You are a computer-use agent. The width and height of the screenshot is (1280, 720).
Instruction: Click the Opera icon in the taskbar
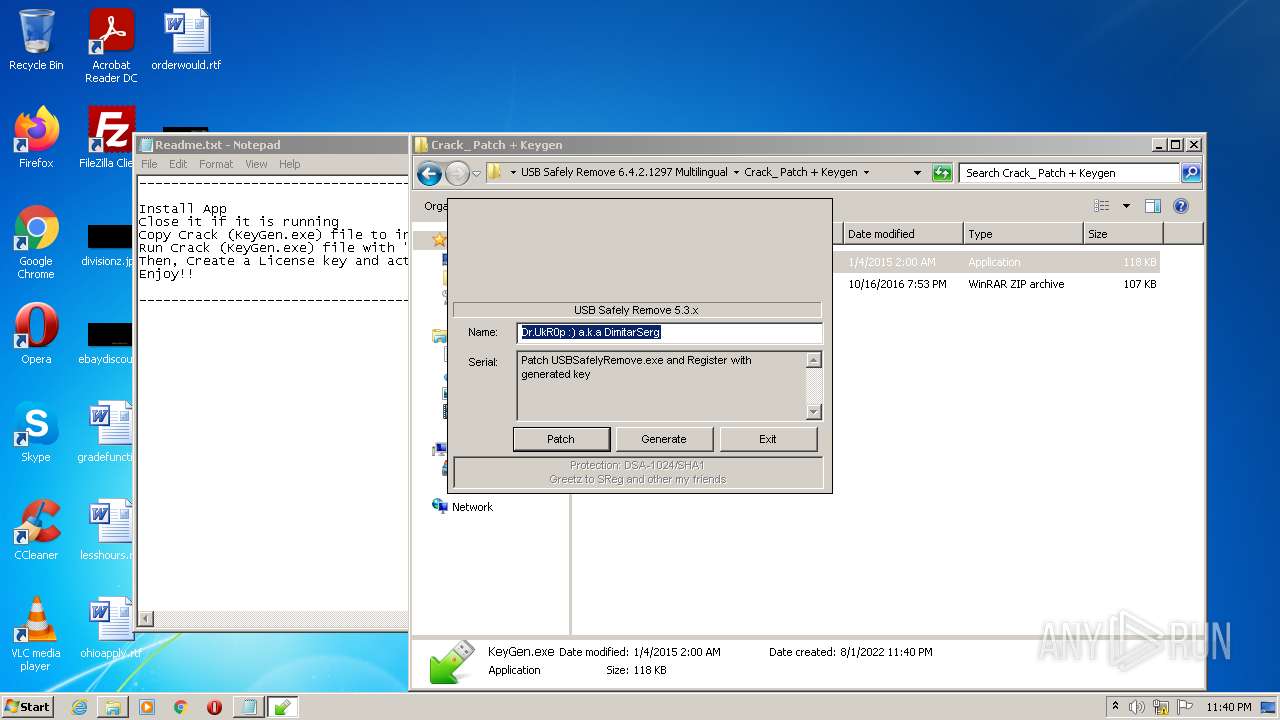214,707
